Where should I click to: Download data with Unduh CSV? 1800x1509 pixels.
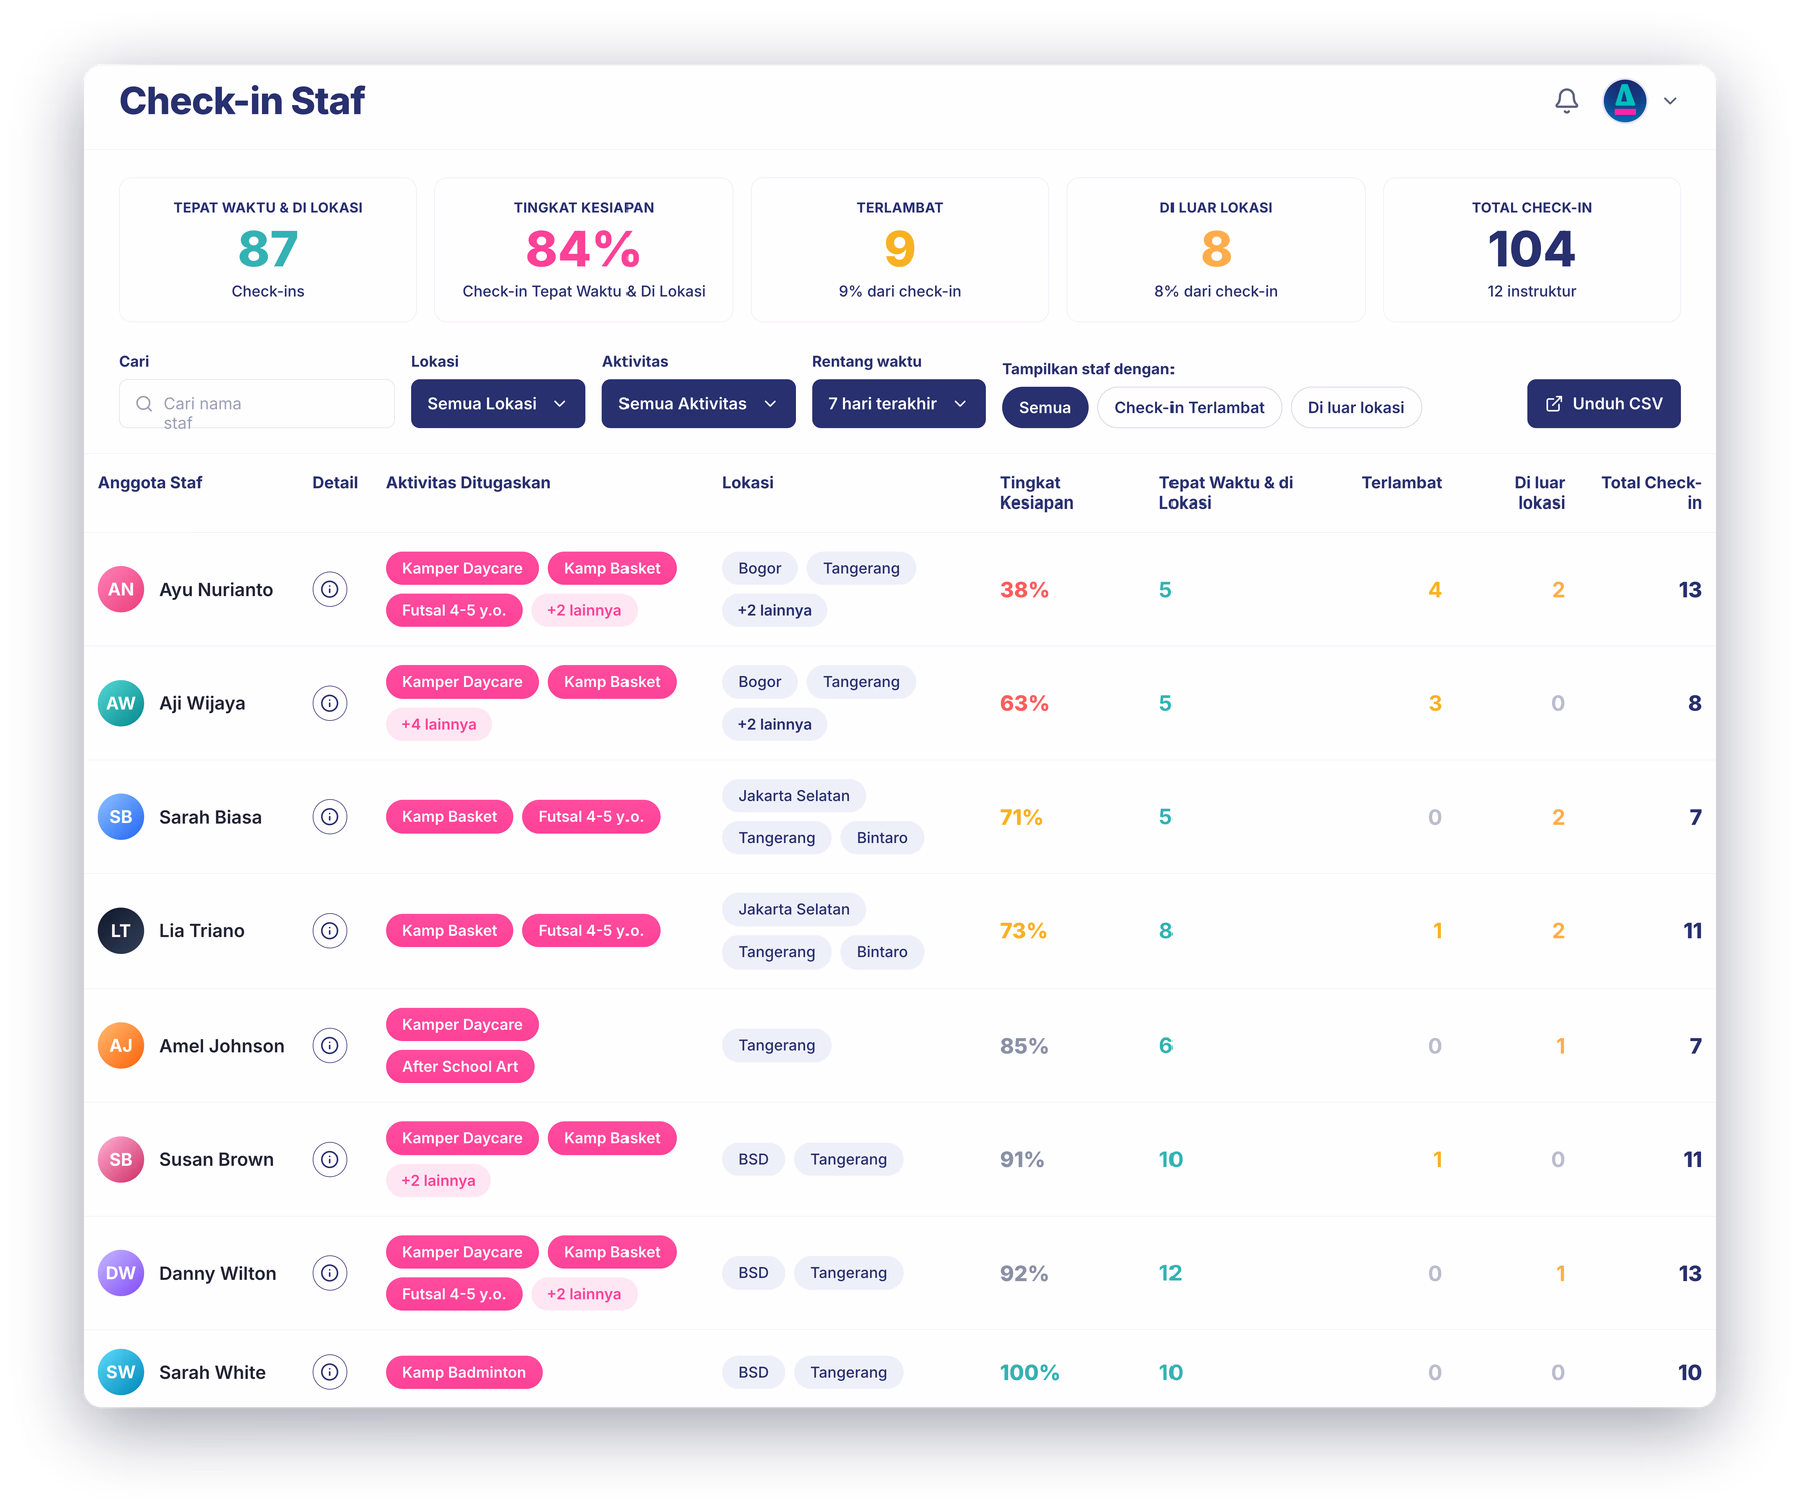coord(1603,403)
